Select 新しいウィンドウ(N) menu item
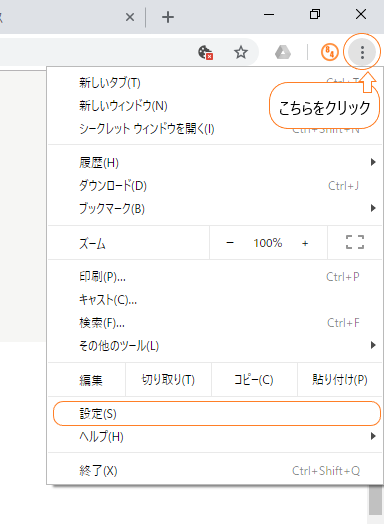This screenshot has width=384, height=524. tap(215, 106)
